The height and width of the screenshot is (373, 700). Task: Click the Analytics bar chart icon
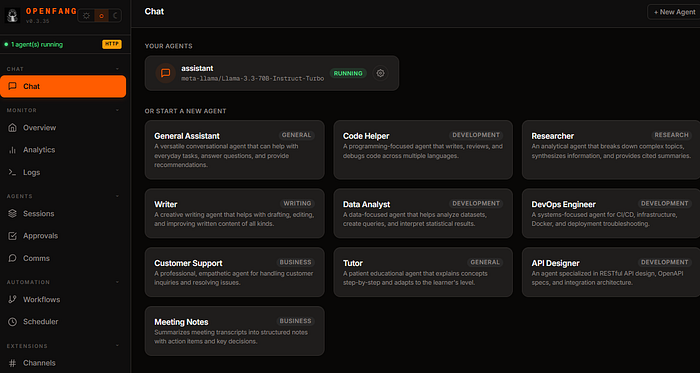point(12,150)
